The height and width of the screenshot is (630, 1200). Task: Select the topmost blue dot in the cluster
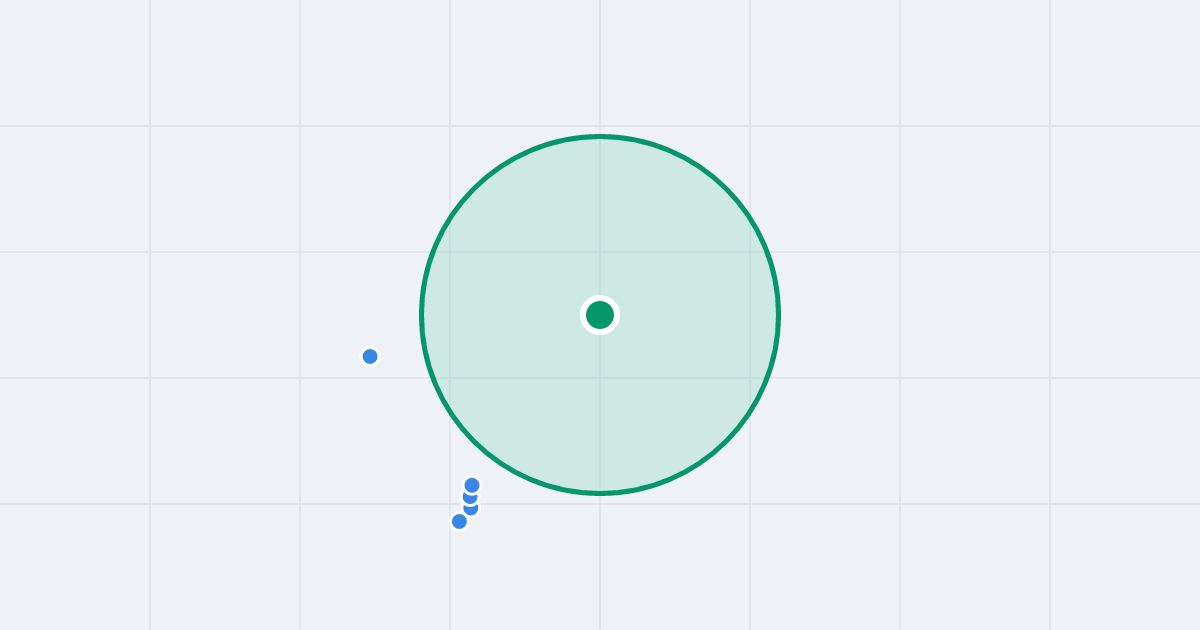pos(472,485)
